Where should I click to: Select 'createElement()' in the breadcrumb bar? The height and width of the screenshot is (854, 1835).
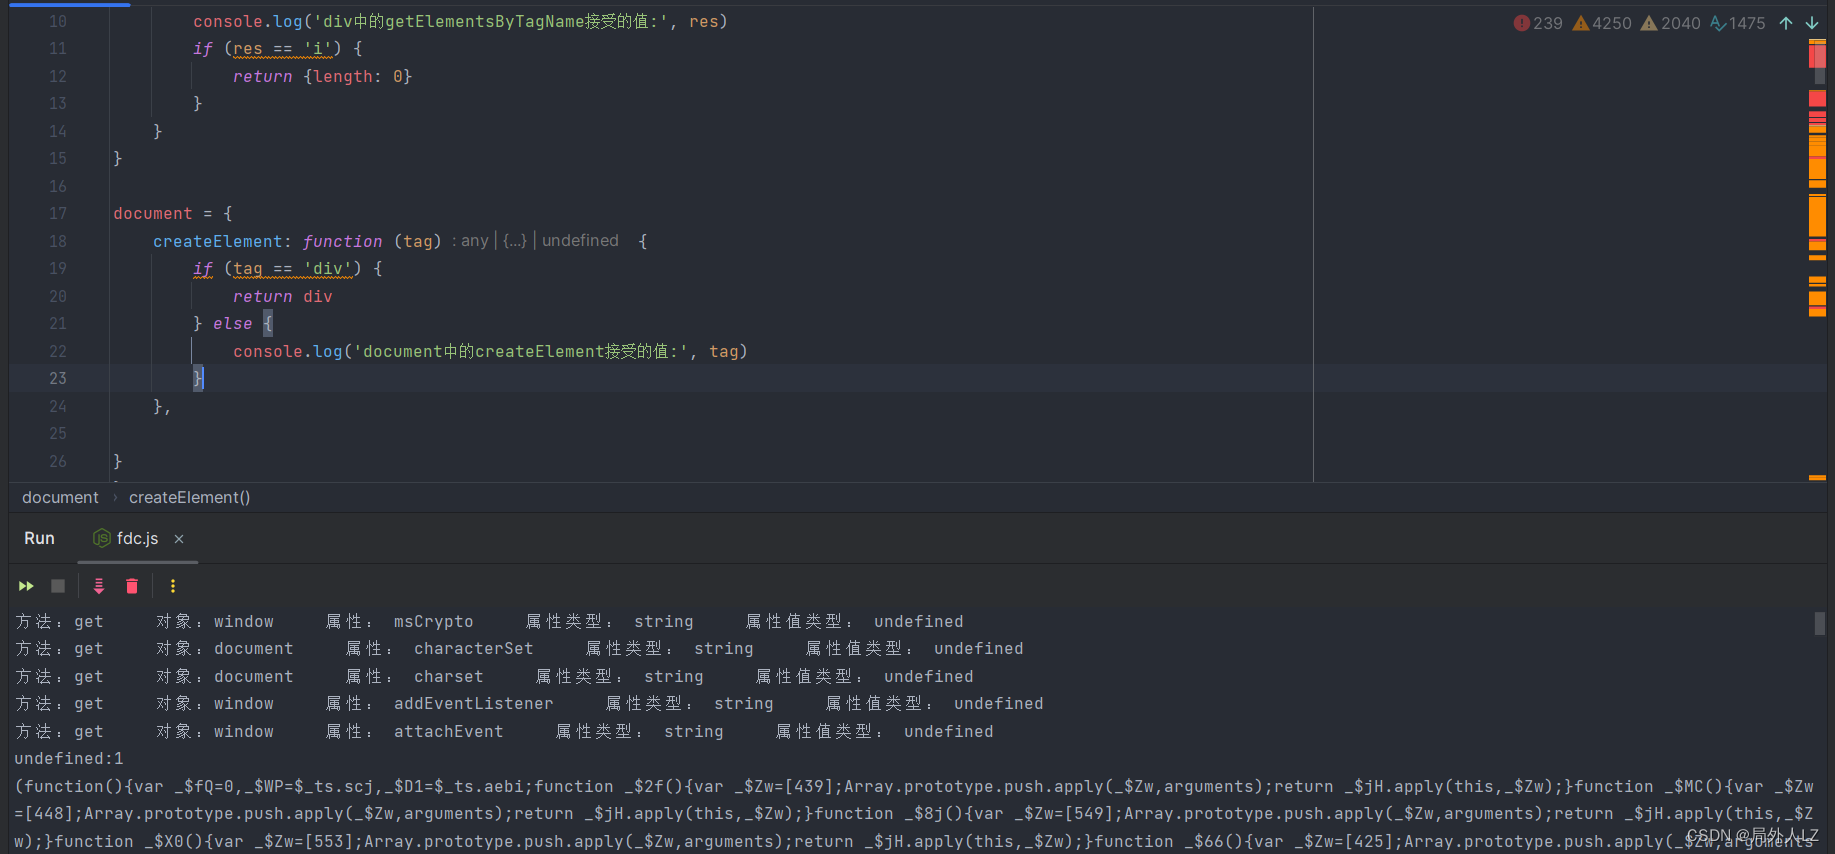tap(189, 497)
